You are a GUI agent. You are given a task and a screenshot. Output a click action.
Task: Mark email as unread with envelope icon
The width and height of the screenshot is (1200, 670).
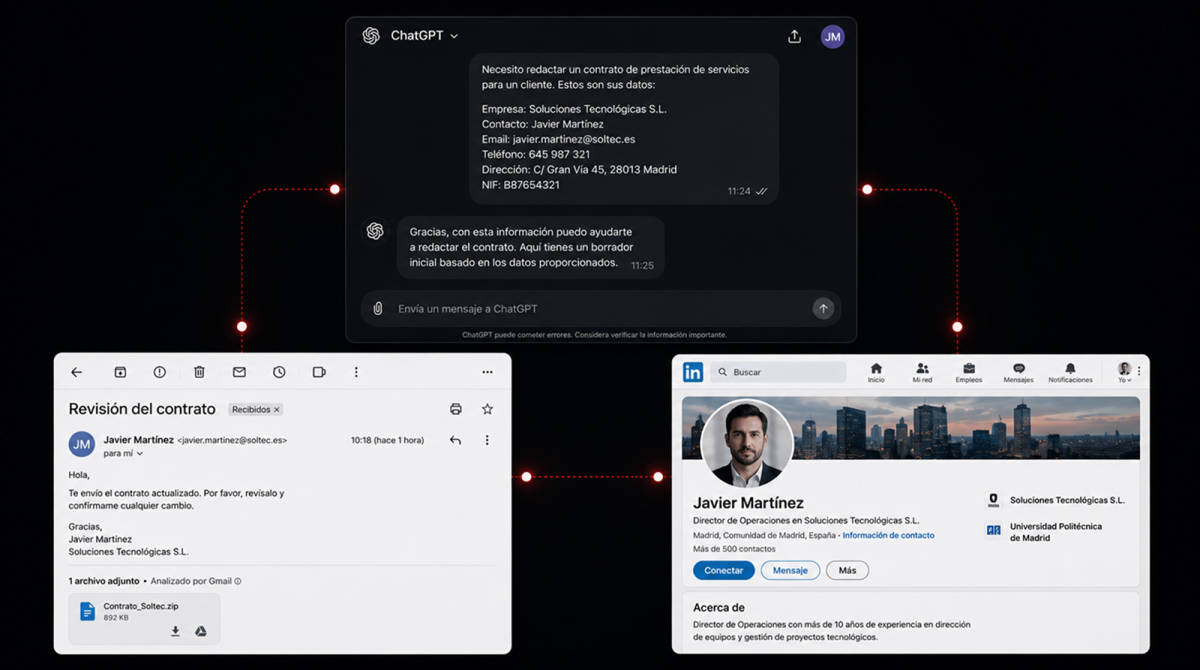point(239,372)
